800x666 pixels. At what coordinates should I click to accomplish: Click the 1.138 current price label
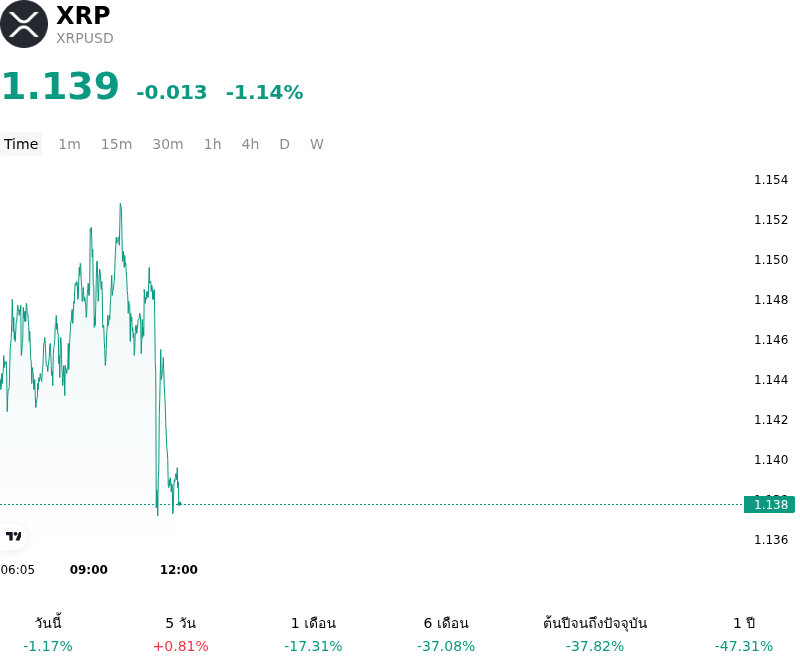(769, 504)
